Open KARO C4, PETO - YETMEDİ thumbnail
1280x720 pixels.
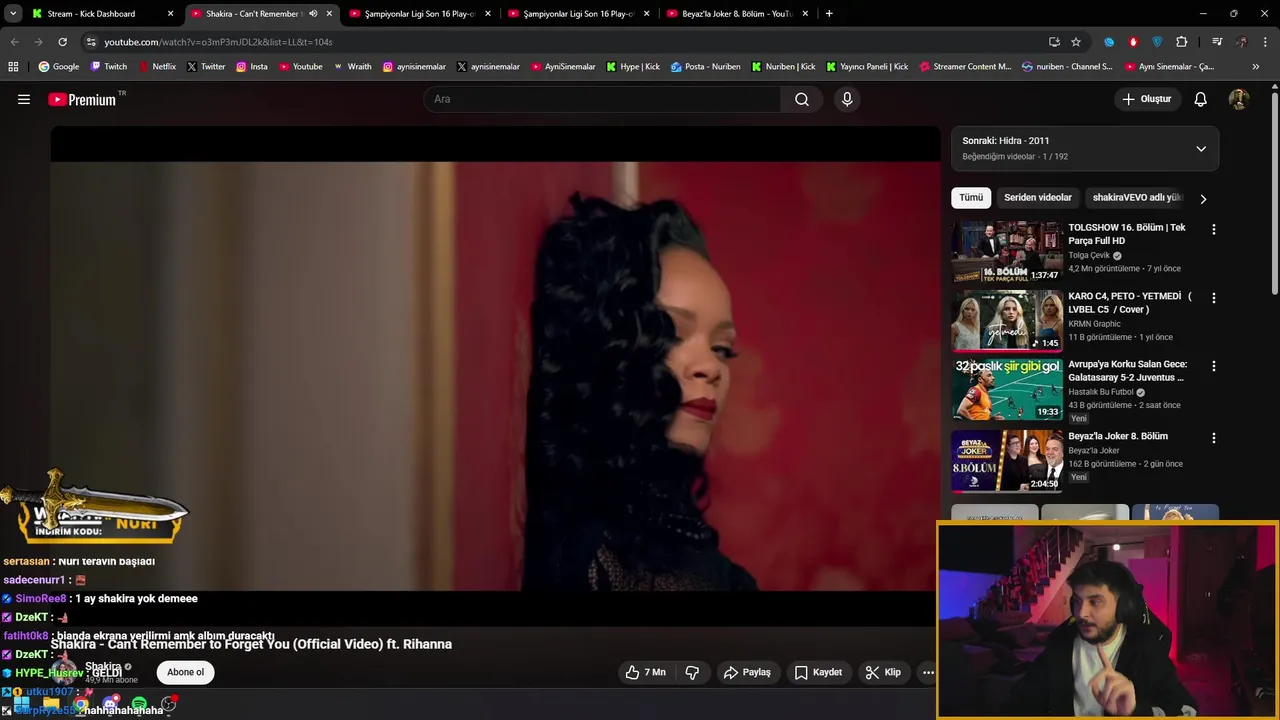pyautogui.click(x=1007, y=321)
